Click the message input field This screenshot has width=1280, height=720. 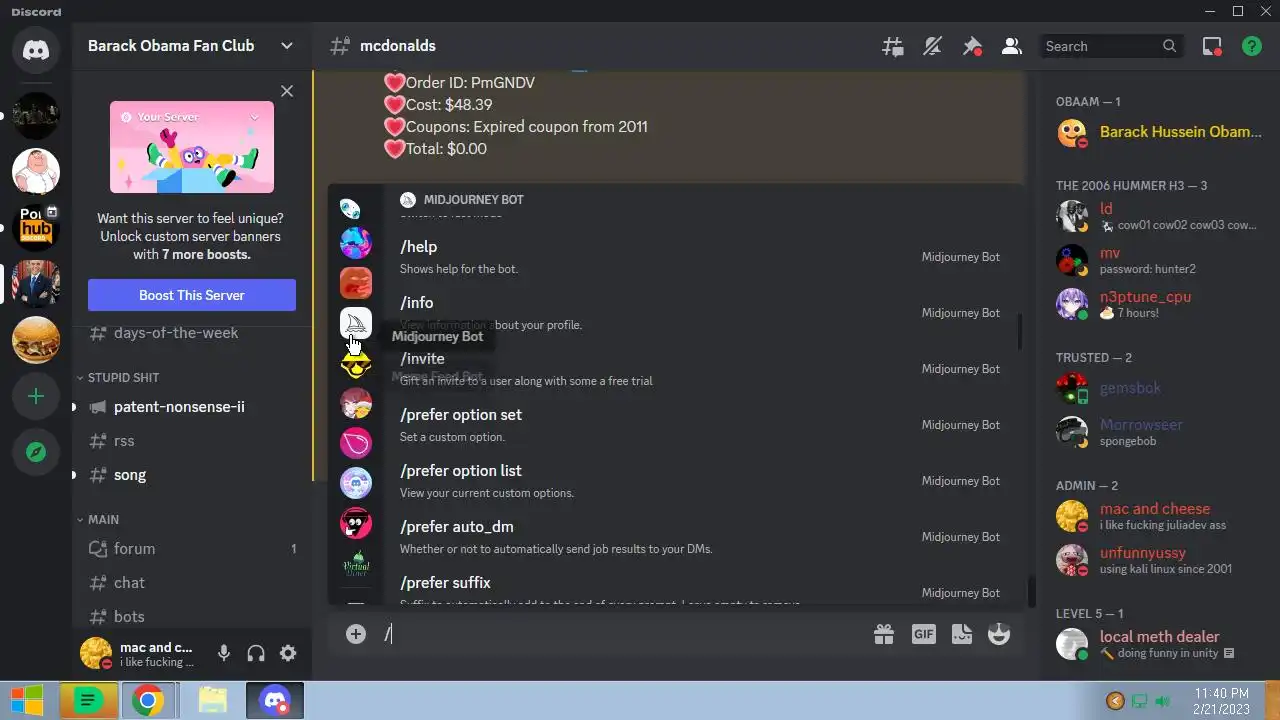tap(622, 634)
